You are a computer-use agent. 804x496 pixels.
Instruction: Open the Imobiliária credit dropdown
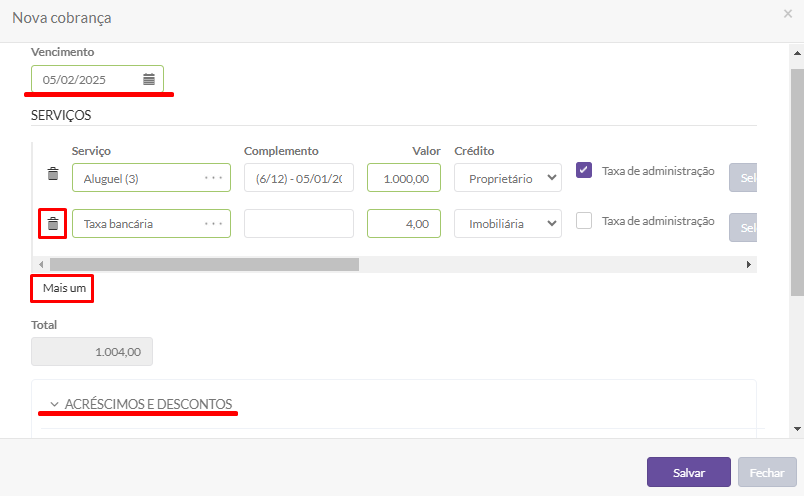click(x=507, y=224)
